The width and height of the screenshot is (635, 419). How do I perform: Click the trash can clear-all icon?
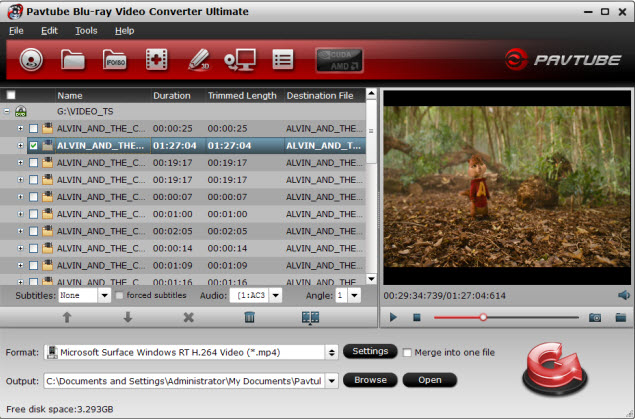point(249,317)
